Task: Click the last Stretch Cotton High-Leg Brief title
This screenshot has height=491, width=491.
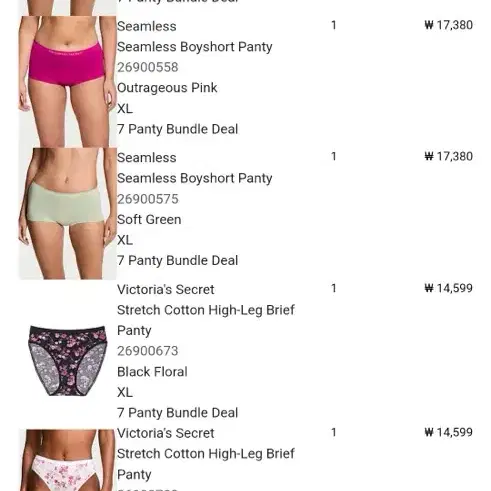Action: [206, 464]
